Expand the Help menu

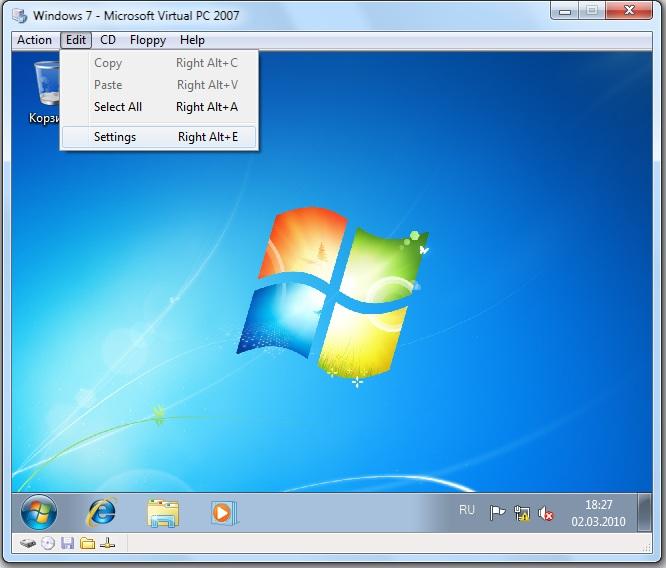(x=192, y=40)
